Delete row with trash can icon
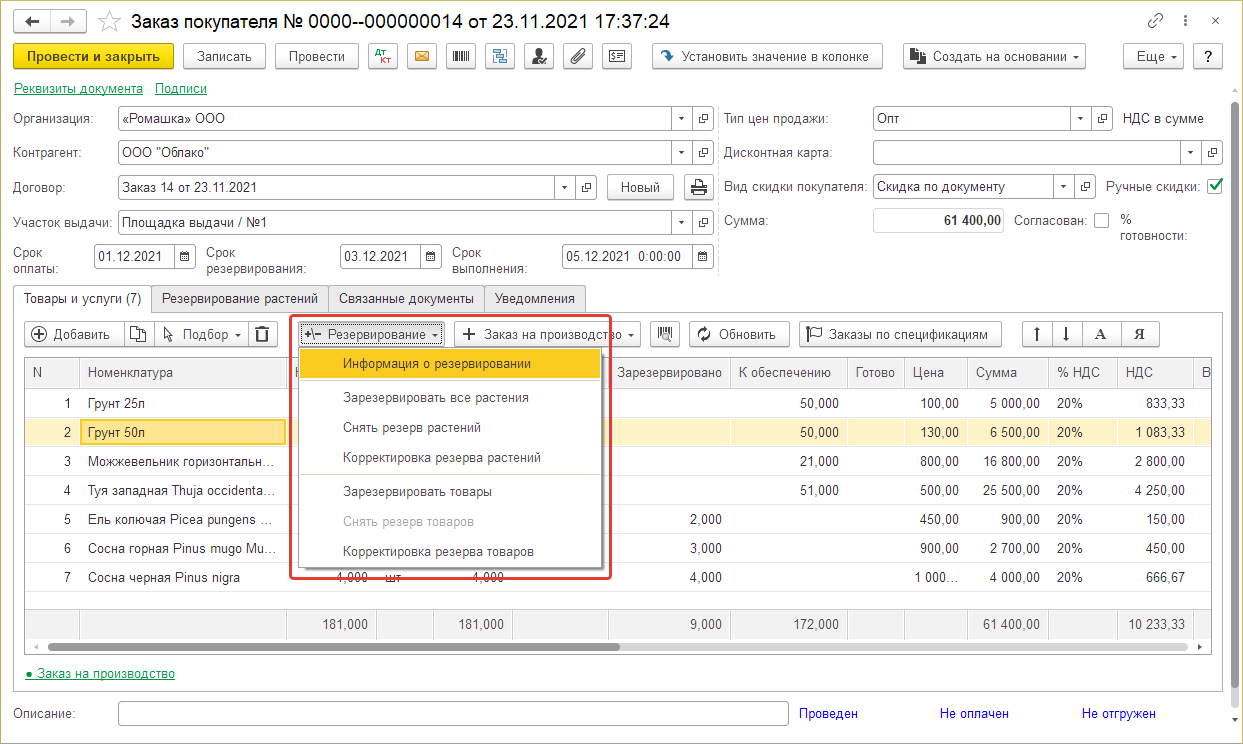Screen dimensions: 1243x744 pos(261,334)
